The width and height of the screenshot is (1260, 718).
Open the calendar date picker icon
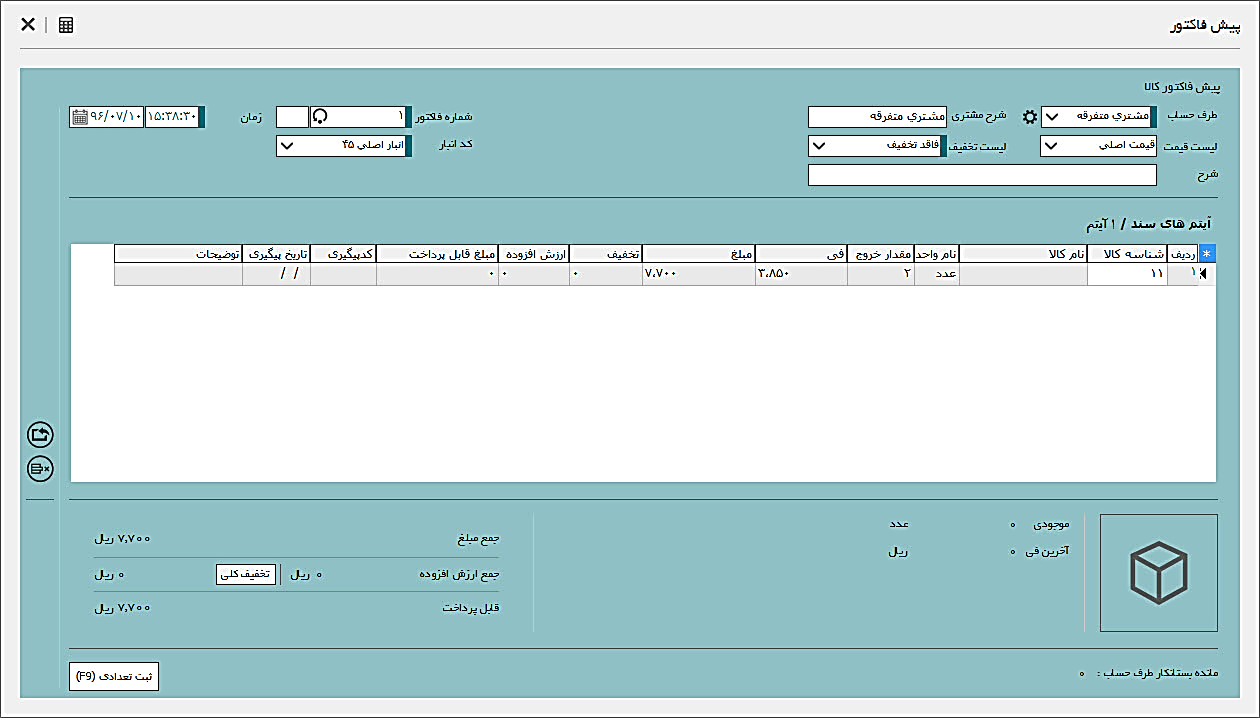tap(79, 117)
